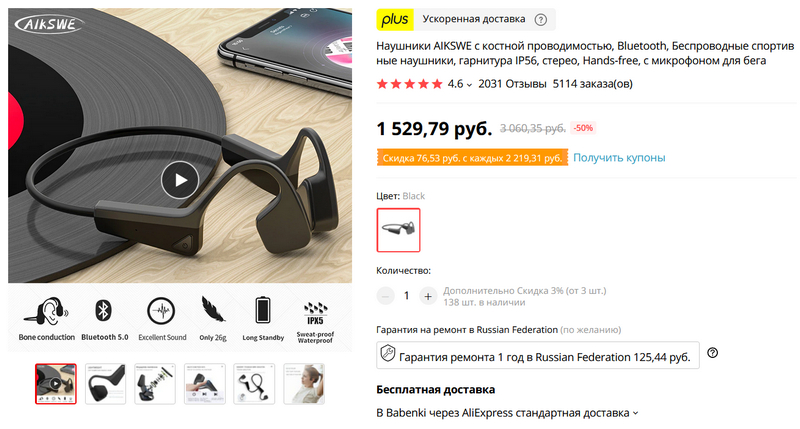Click the help icon next to Ускоренная доставка
Screen dimensions: 800x429
pyautogui.click(x=540, y=19)
